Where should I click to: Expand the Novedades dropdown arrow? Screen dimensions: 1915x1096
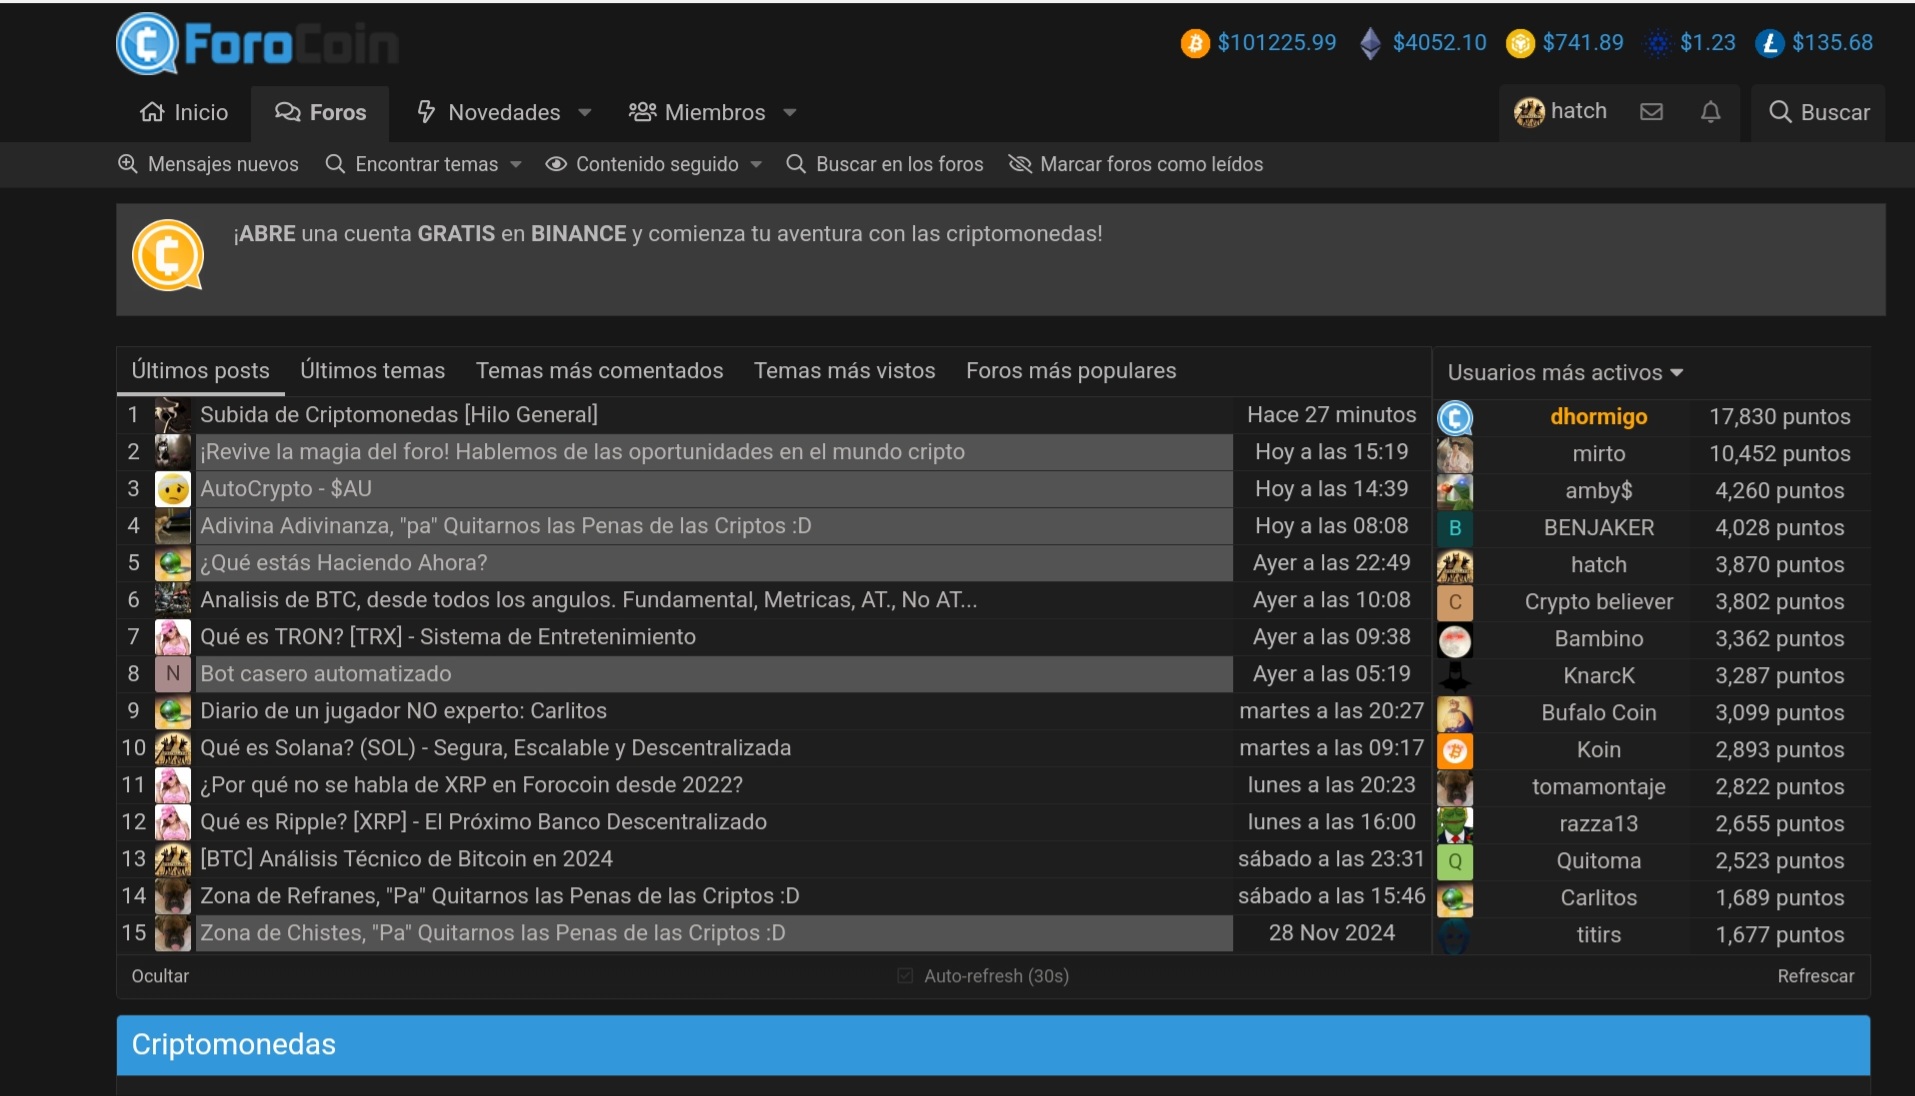click(585, 113)
